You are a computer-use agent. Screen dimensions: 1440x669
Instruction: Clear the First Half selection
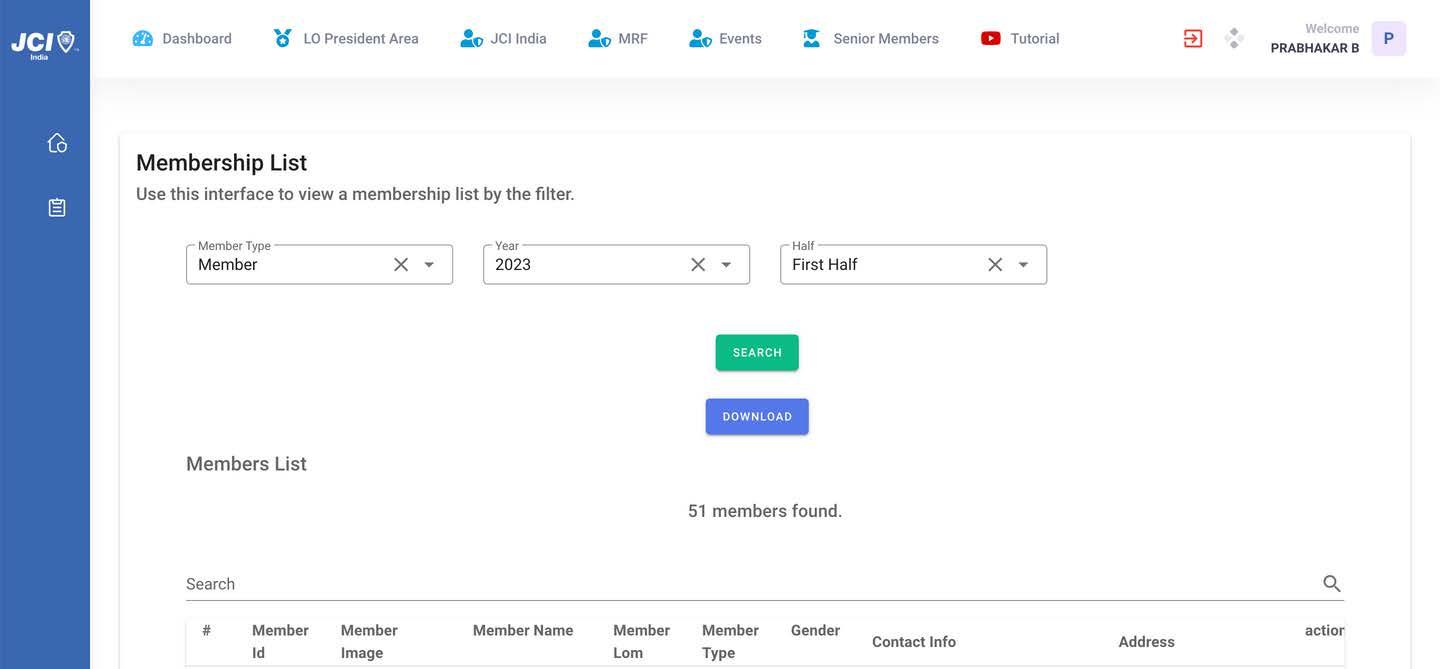[x=995, y=264]
